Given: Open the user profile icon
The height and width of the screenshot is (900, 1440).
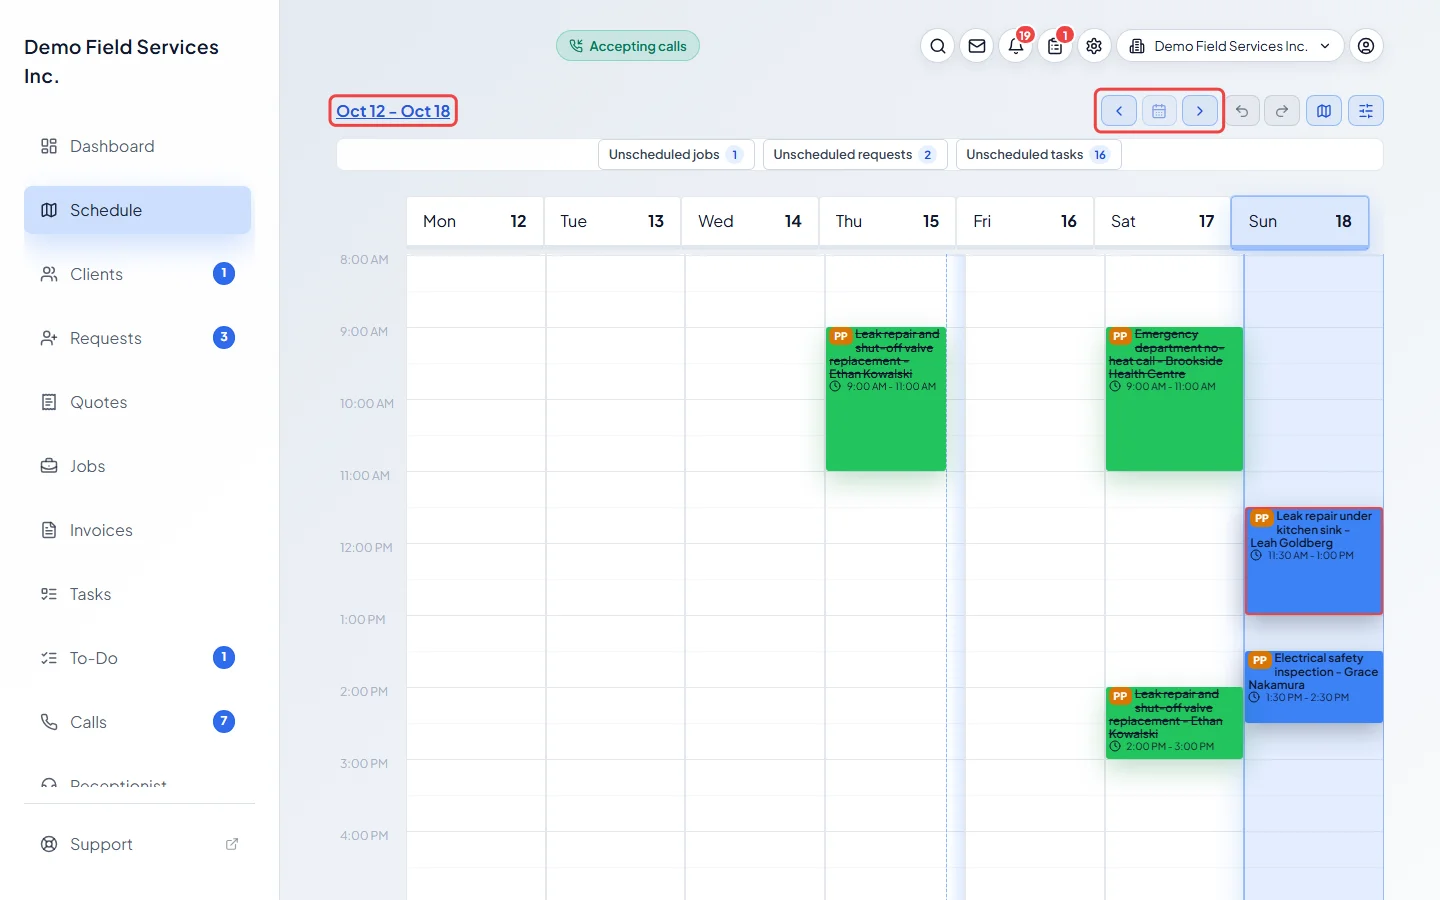Looking at the screenshot, I should 1366,46.
